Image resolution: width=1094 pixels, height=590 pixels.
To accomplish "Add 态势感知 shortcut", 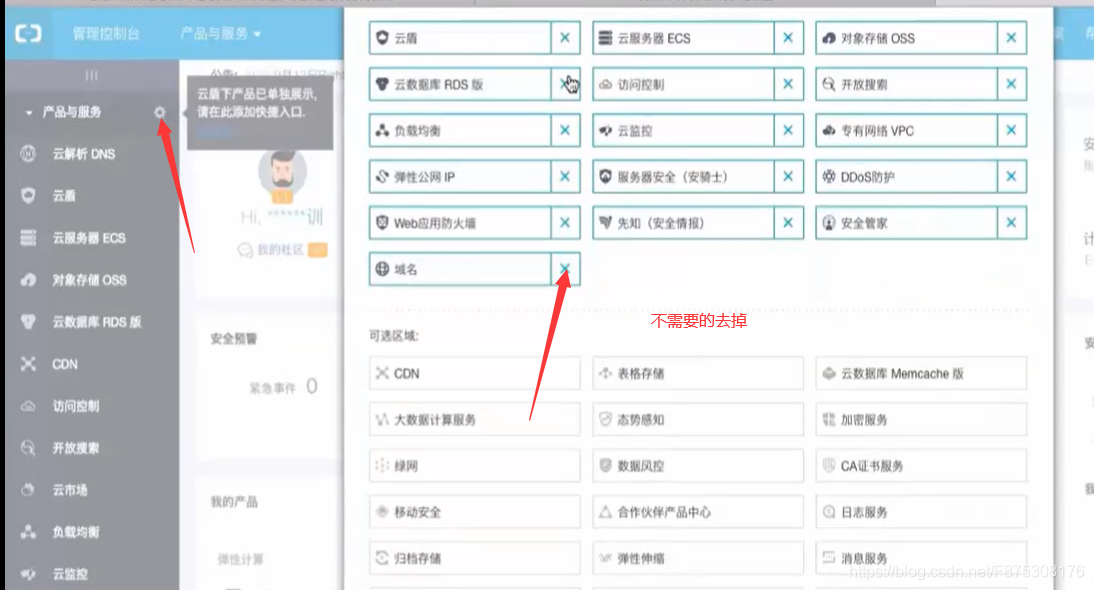I will pos(698,419).
